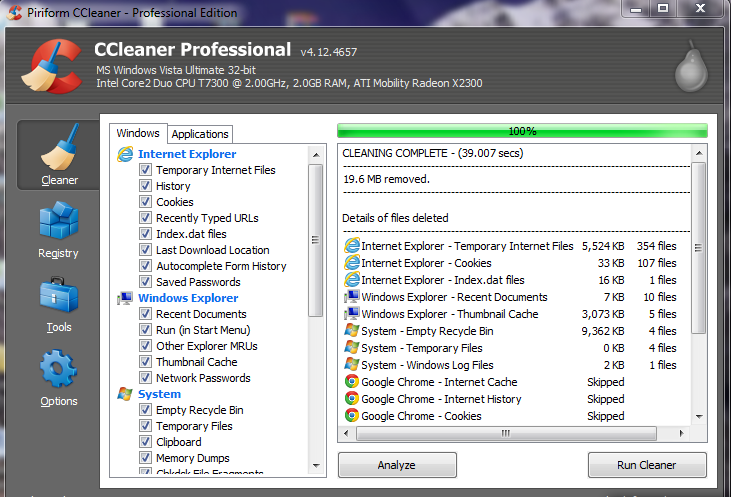Image resolution: width=731 pixels, height=497 pixels.
Task: Click the Internet Explorer category icon
Action: (x=125, y=154)
